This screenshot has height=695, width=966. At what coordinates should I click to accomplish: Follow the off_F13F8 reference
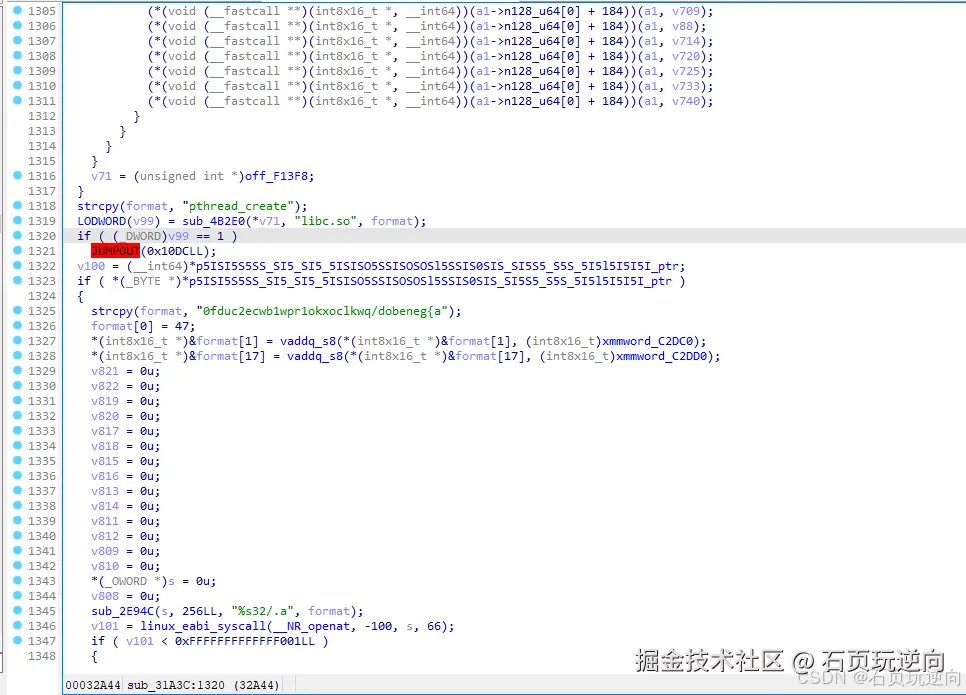click(x=276, y=176)
